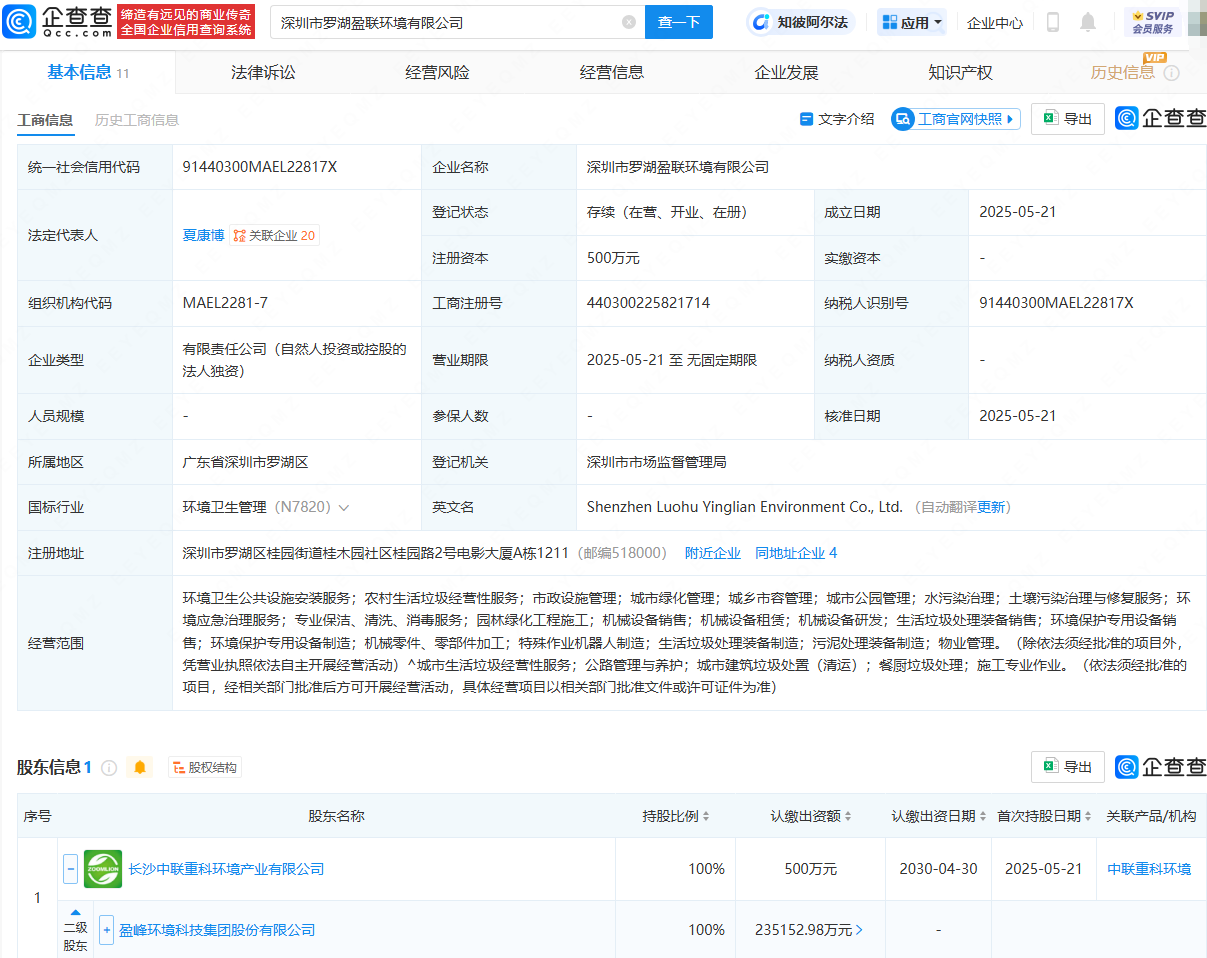Image resolution: width=1207 pixels, height=958 pixels.
Task: Click the 查一下 search button
Action: 679,22
